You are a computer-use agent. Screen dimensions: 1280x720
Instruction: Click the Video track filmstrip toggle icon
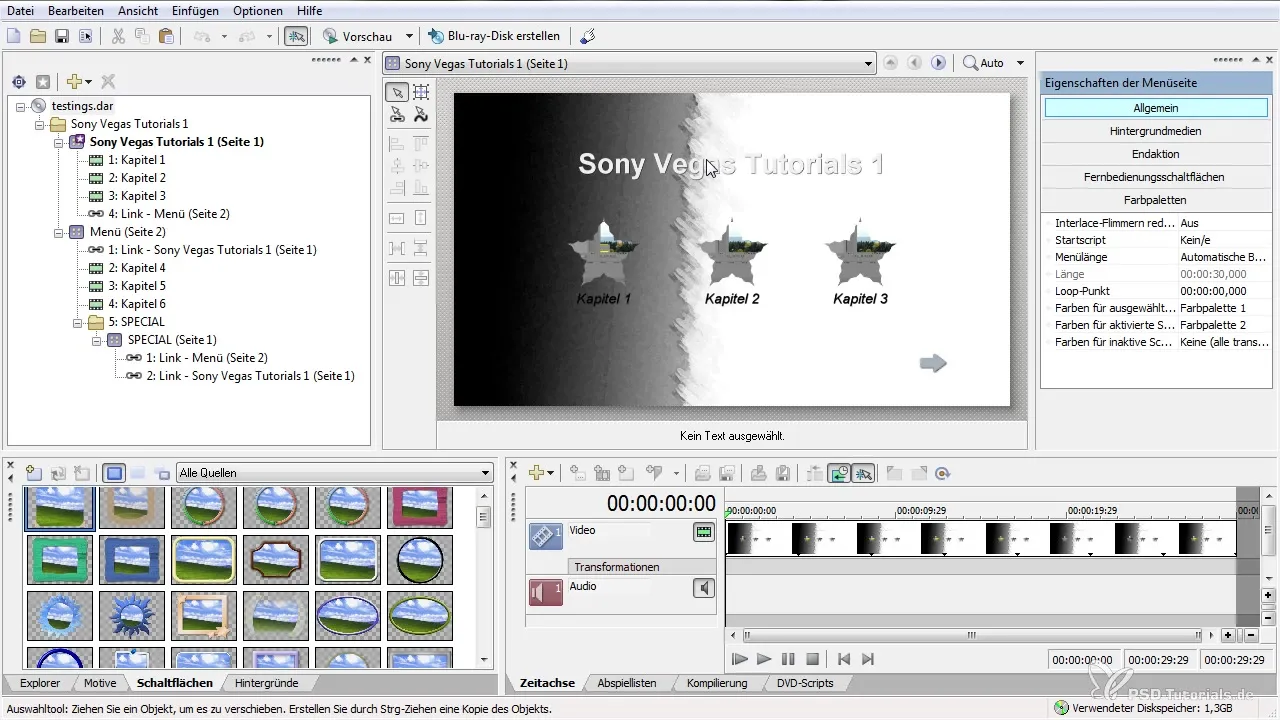click(x=704, y=533)
